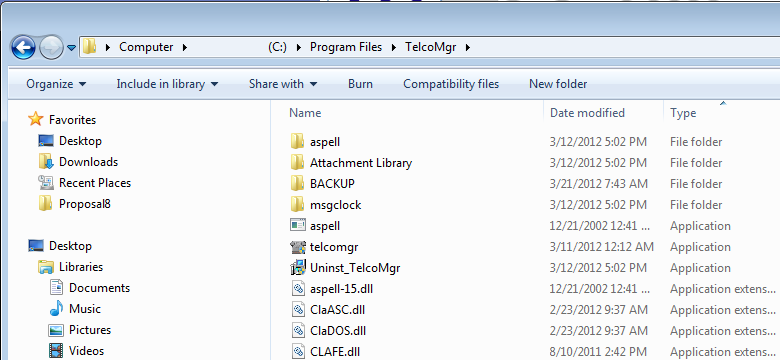
Task: Click the BACKUP folder icon
Action: (x=297, y=183)
